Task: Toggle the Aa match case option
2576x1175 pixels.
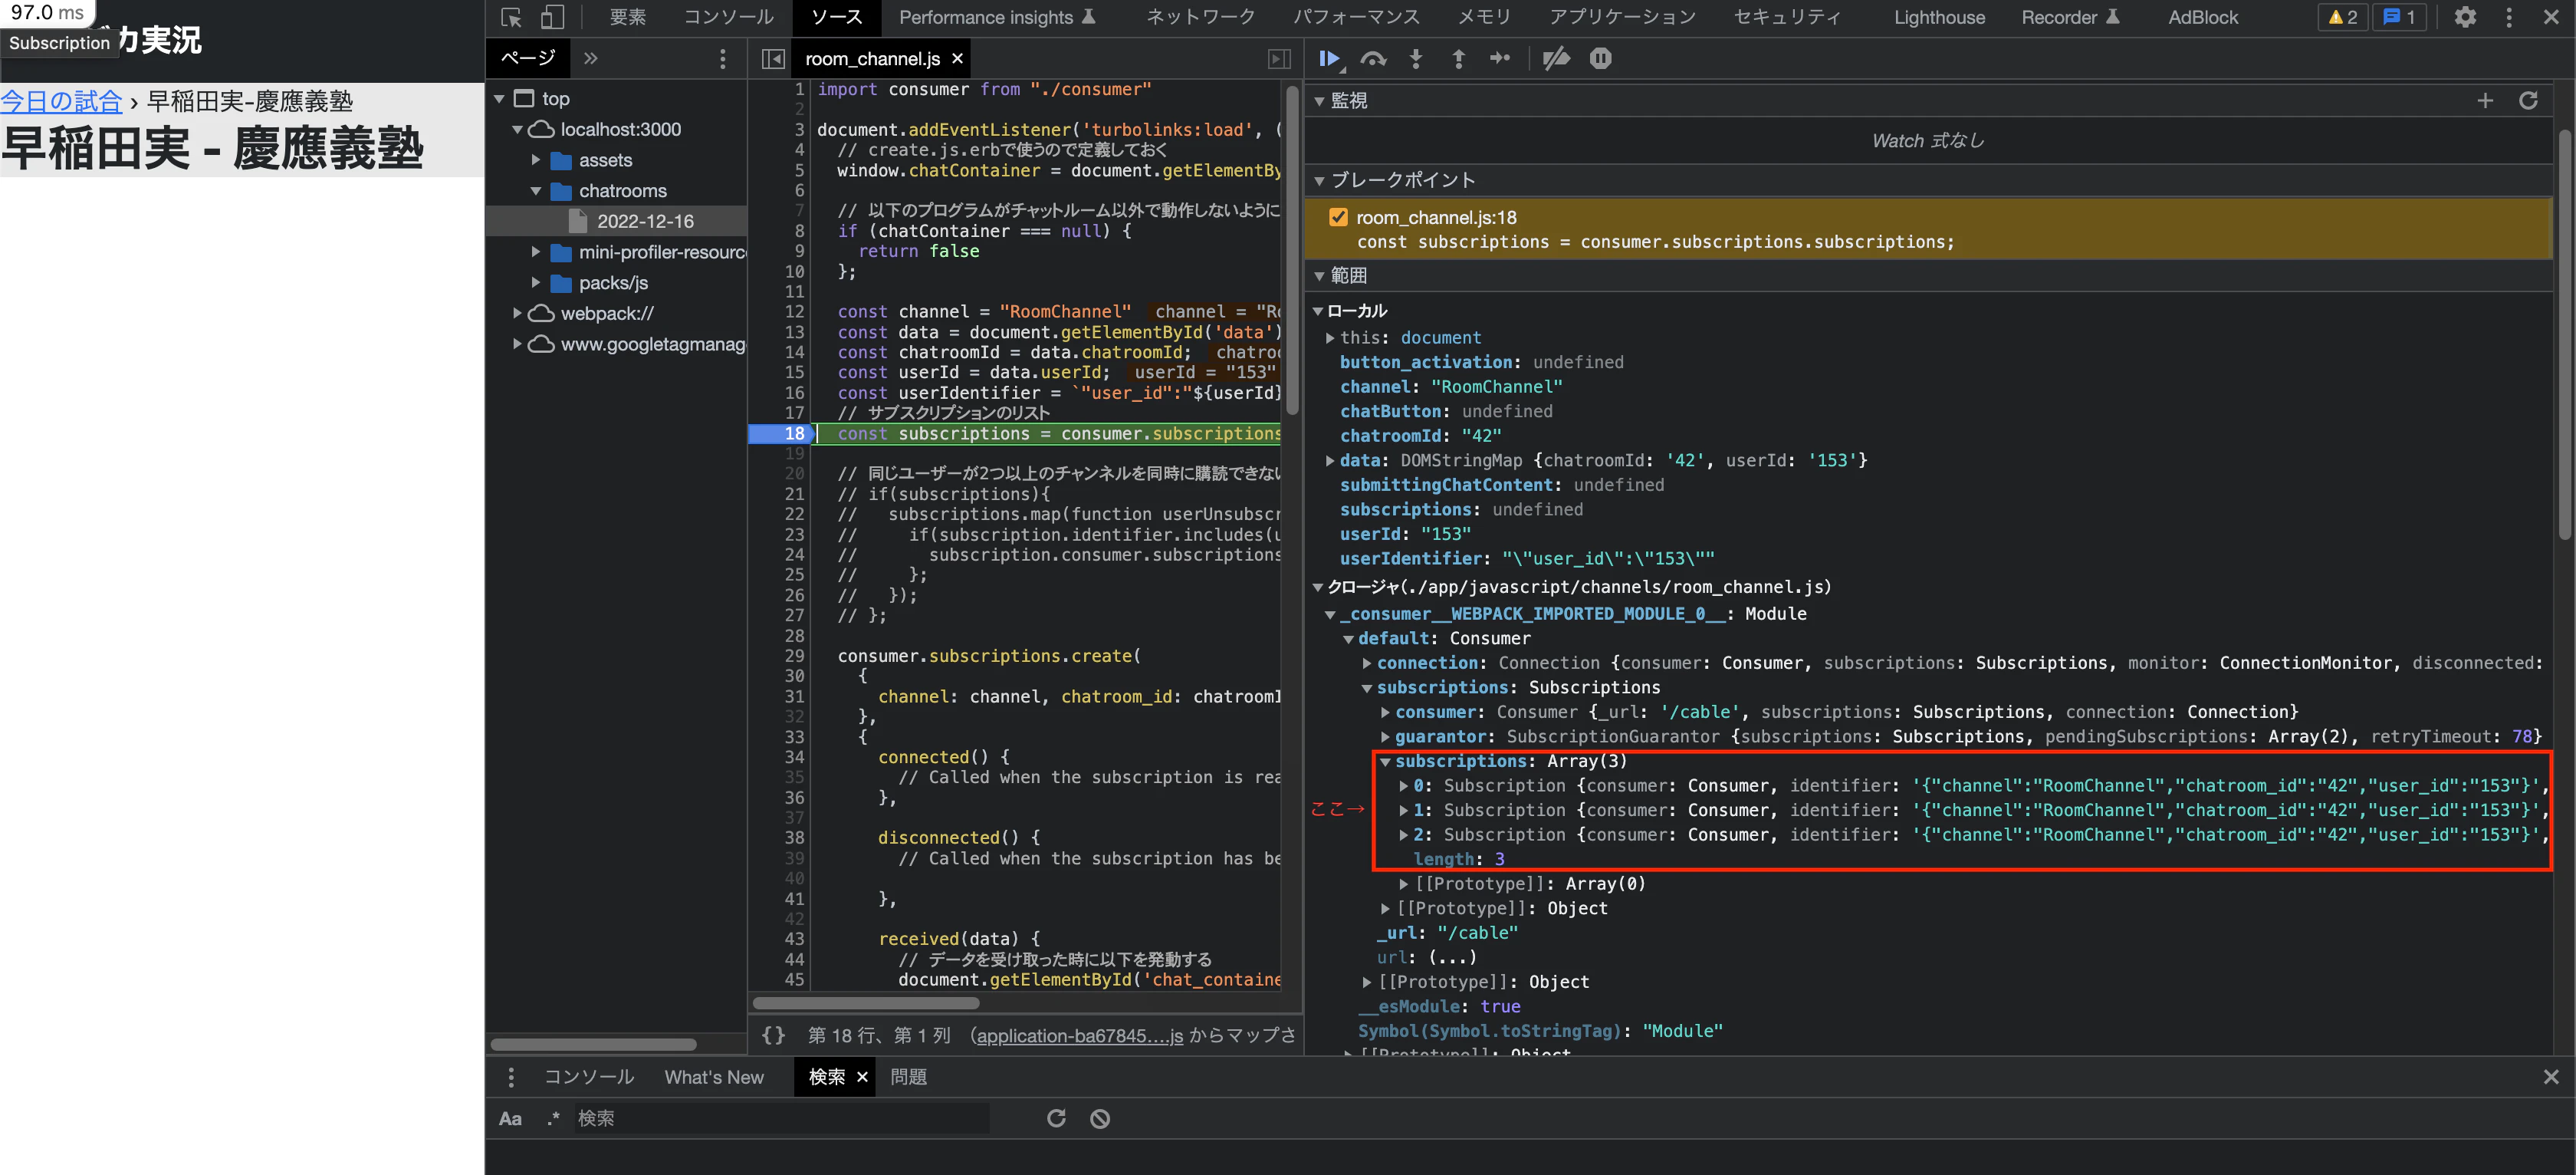Action: tap(510, 1118)
